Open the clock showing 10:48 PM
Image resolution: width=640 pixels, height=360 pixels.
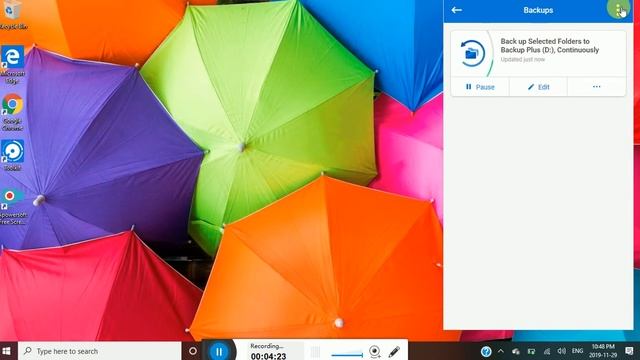click(603, 351)
